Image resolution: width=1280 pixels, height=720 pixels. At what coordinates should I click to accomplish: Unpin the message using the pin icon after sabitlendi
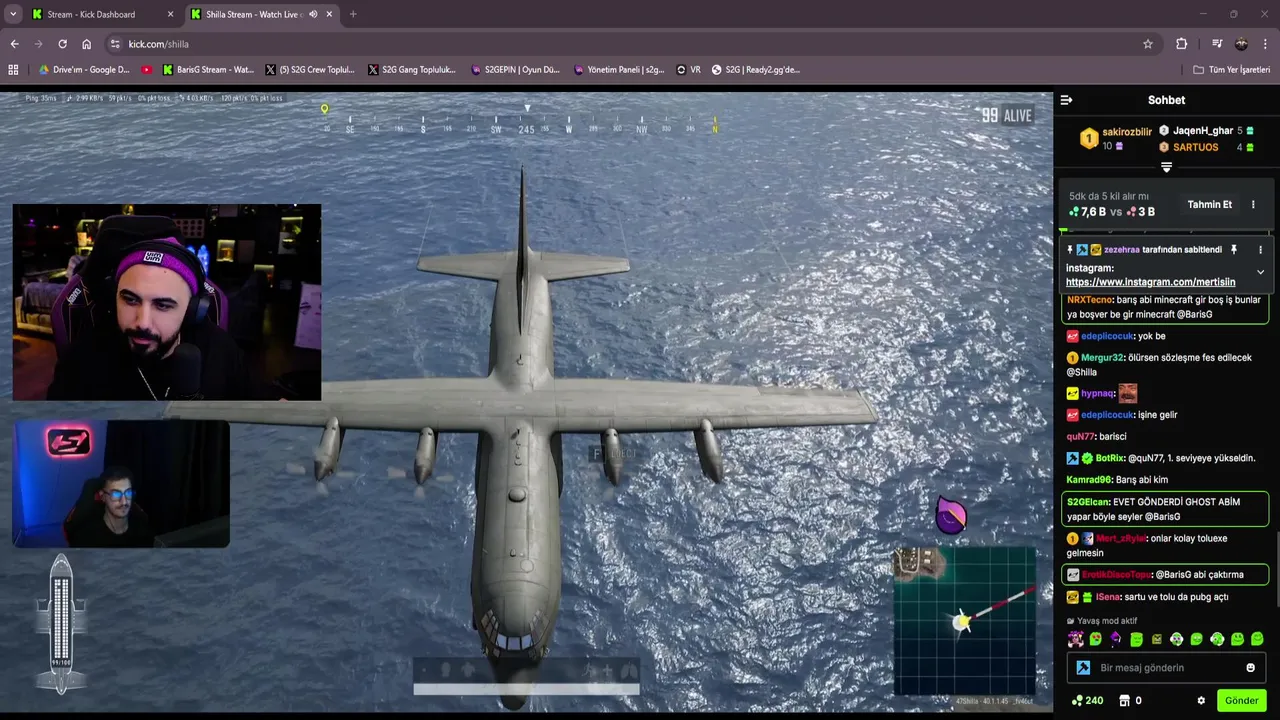1233,250
